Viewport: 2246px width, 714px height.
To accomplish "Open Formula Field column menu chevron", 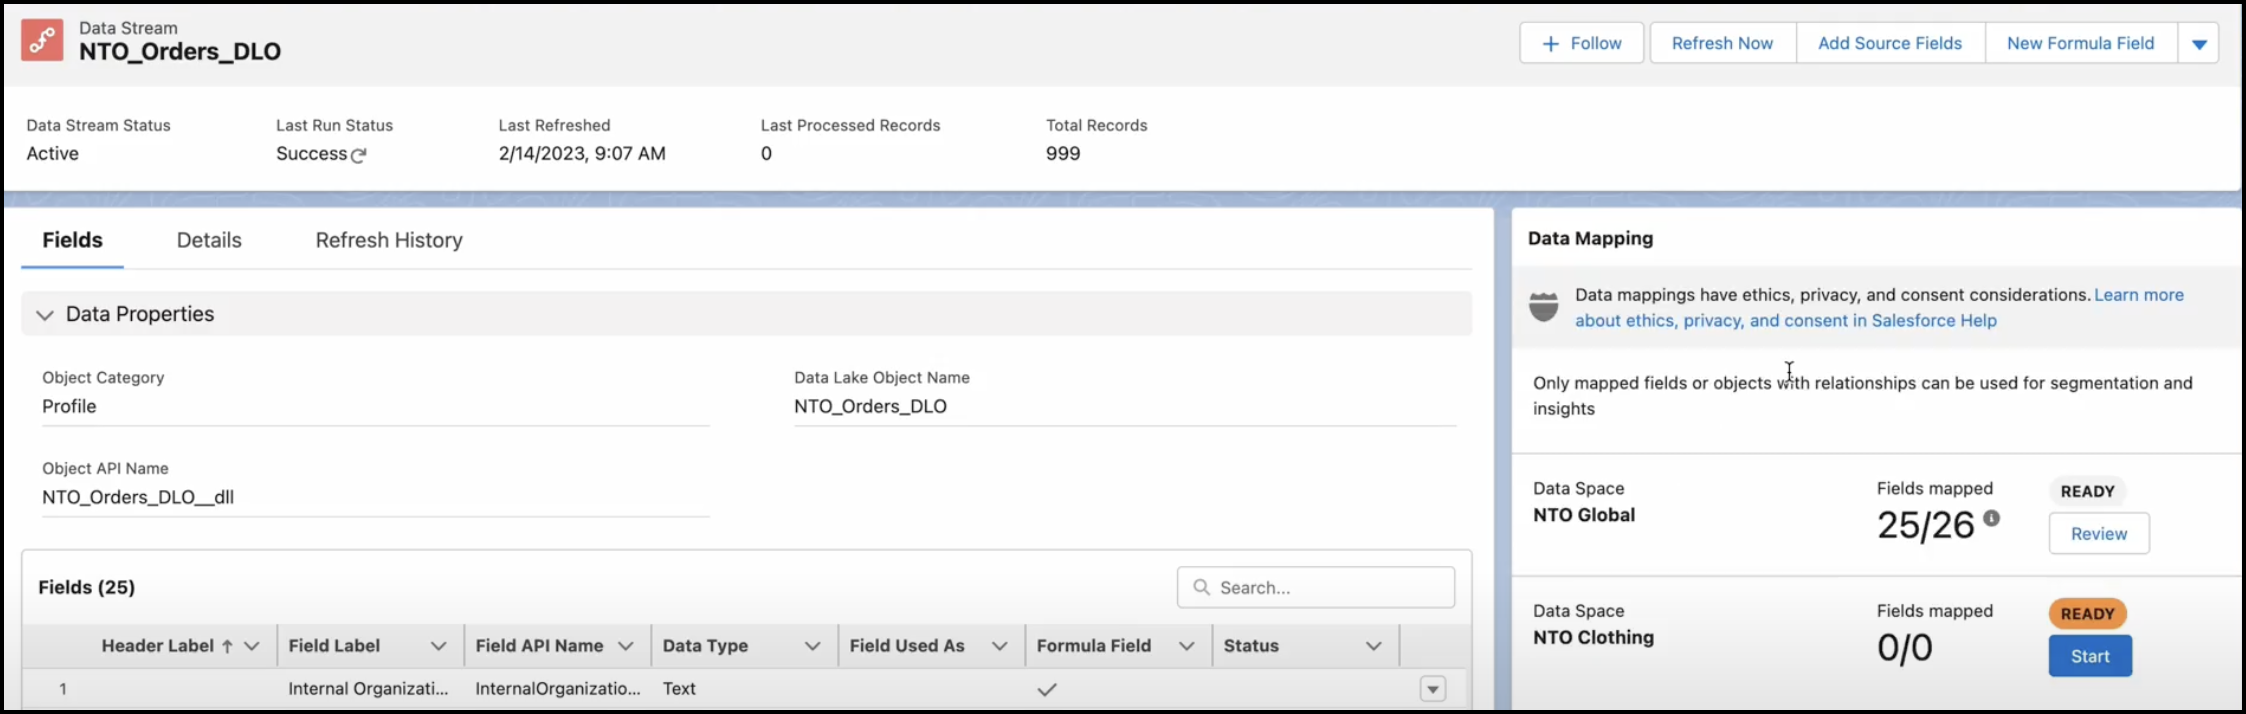I will click(x=1187, y=646).
